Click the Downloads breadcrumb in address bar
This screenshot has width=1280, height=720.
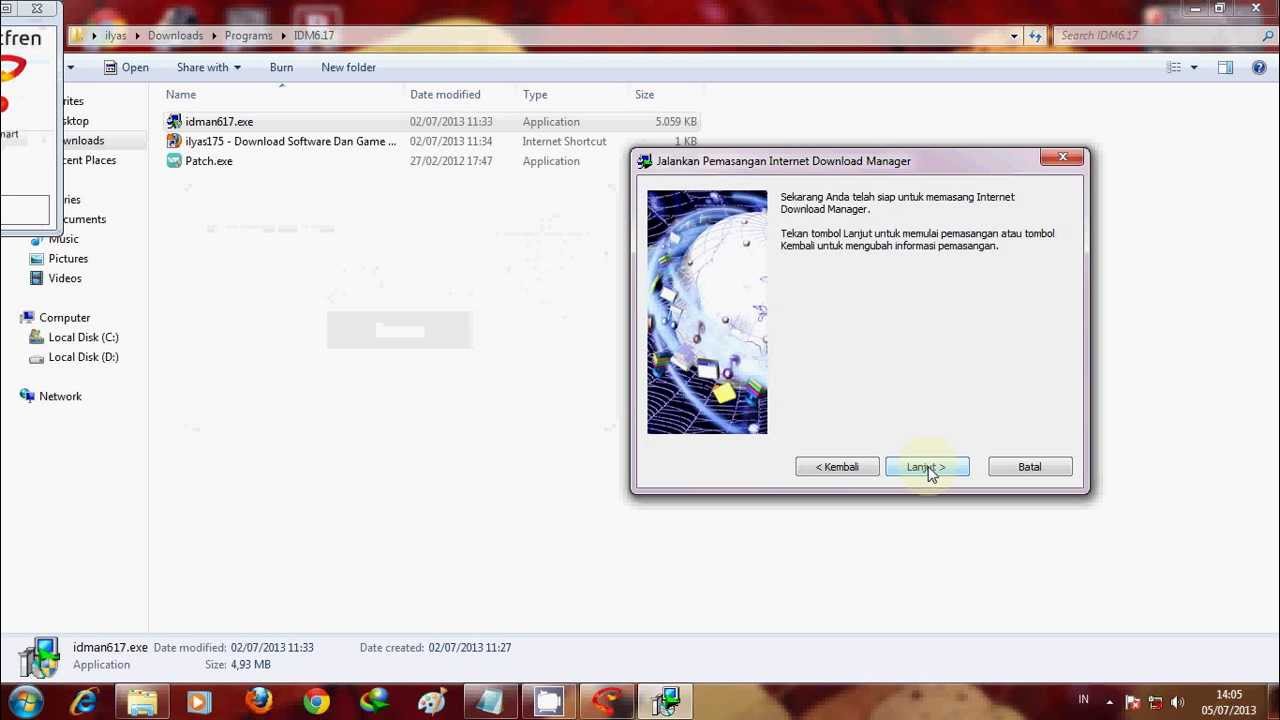pyautogui.click(x=175, y=35)
